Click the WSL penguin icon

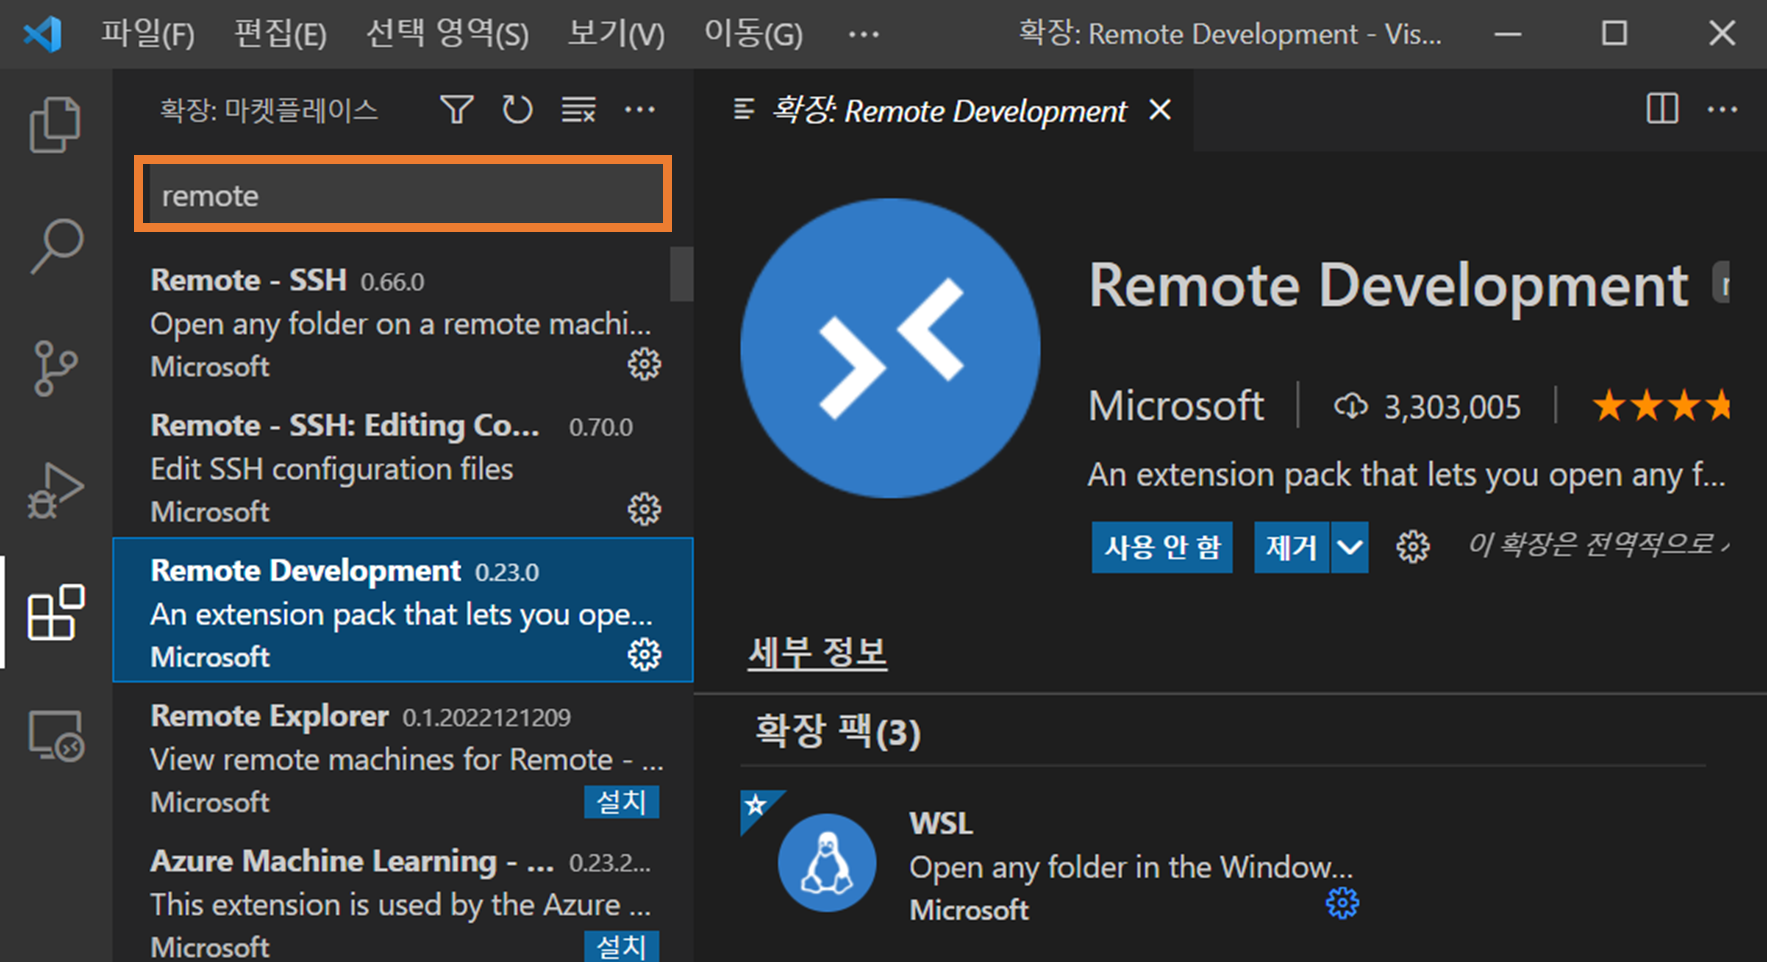(827, 862)
